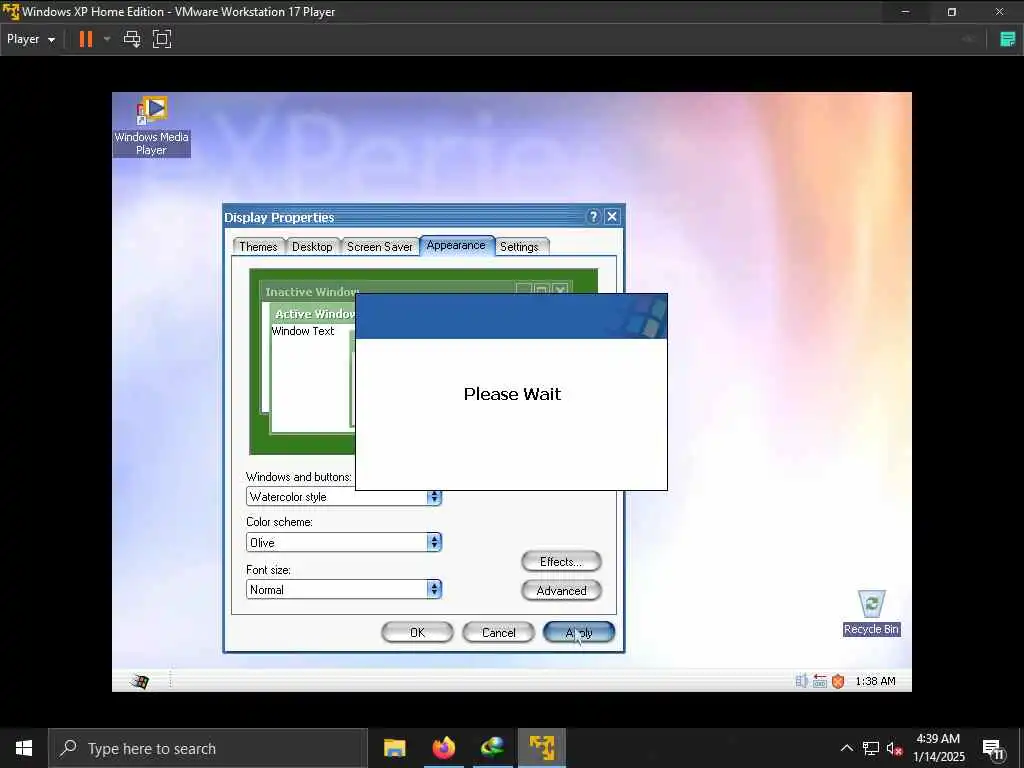Show hidden system tray icons

coord(846,748)
